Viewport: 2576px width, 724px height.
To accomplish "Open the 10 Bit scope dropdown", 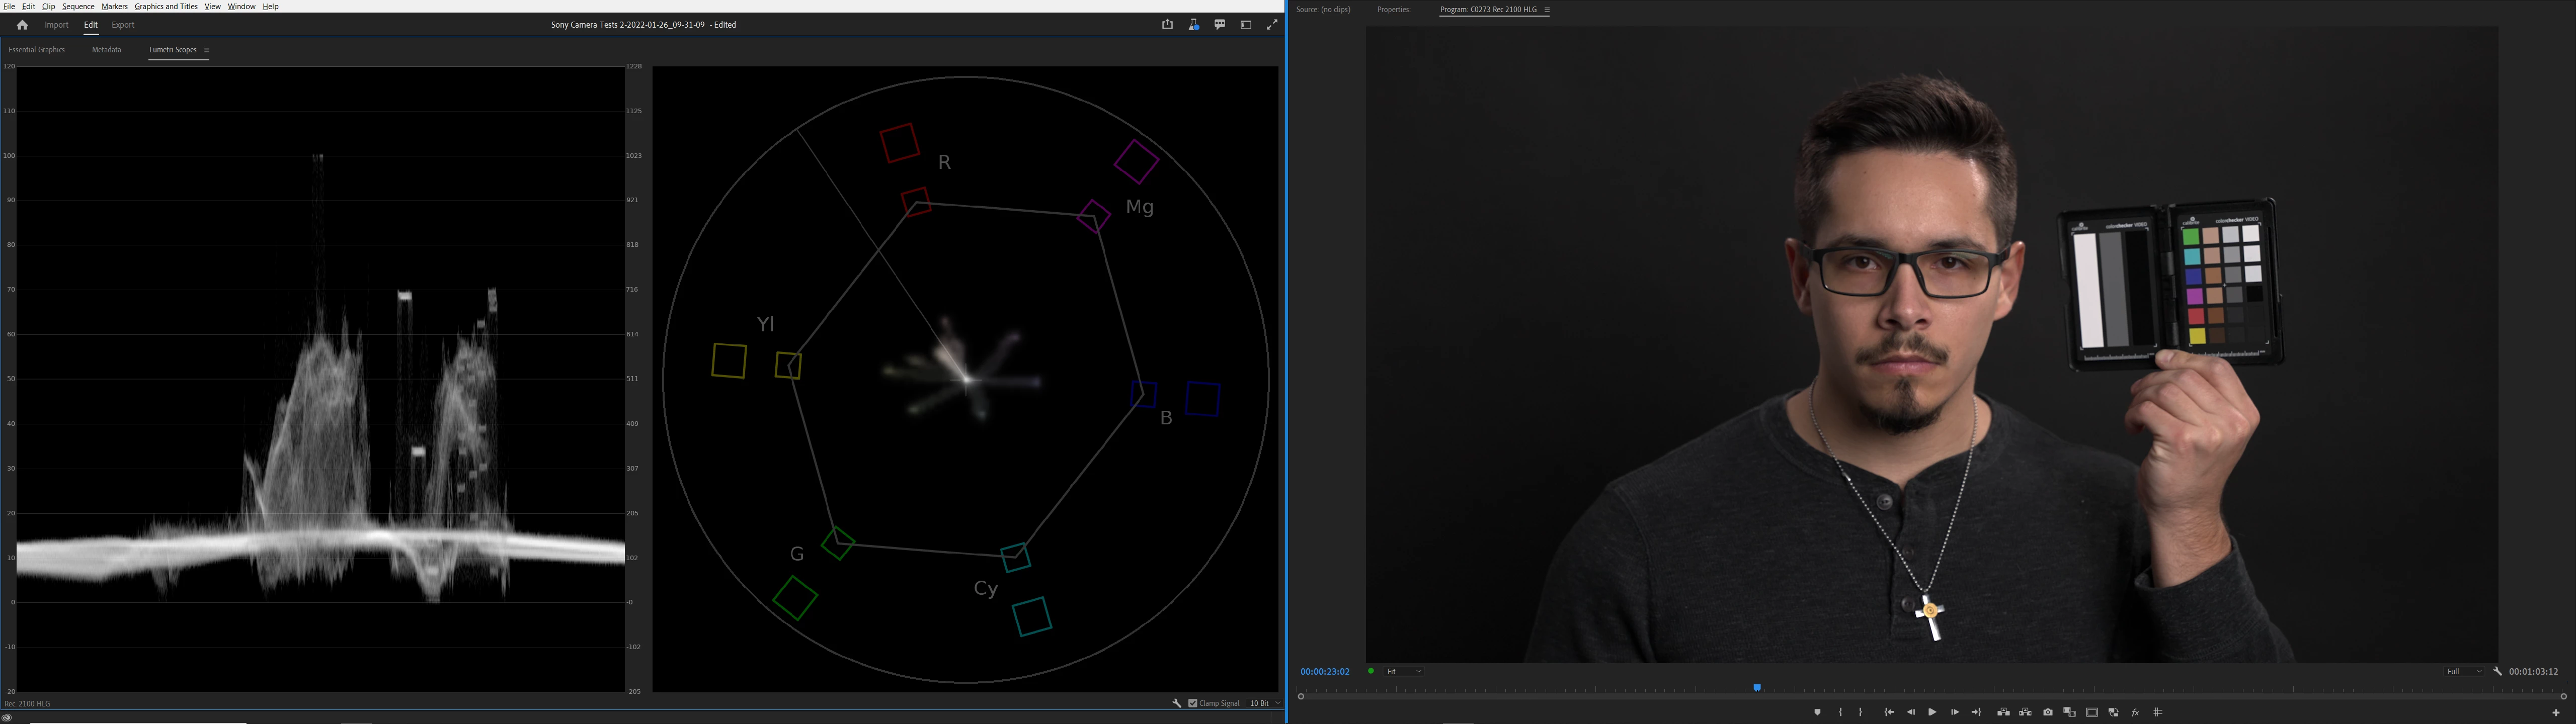I will [x=1264, y=703].
